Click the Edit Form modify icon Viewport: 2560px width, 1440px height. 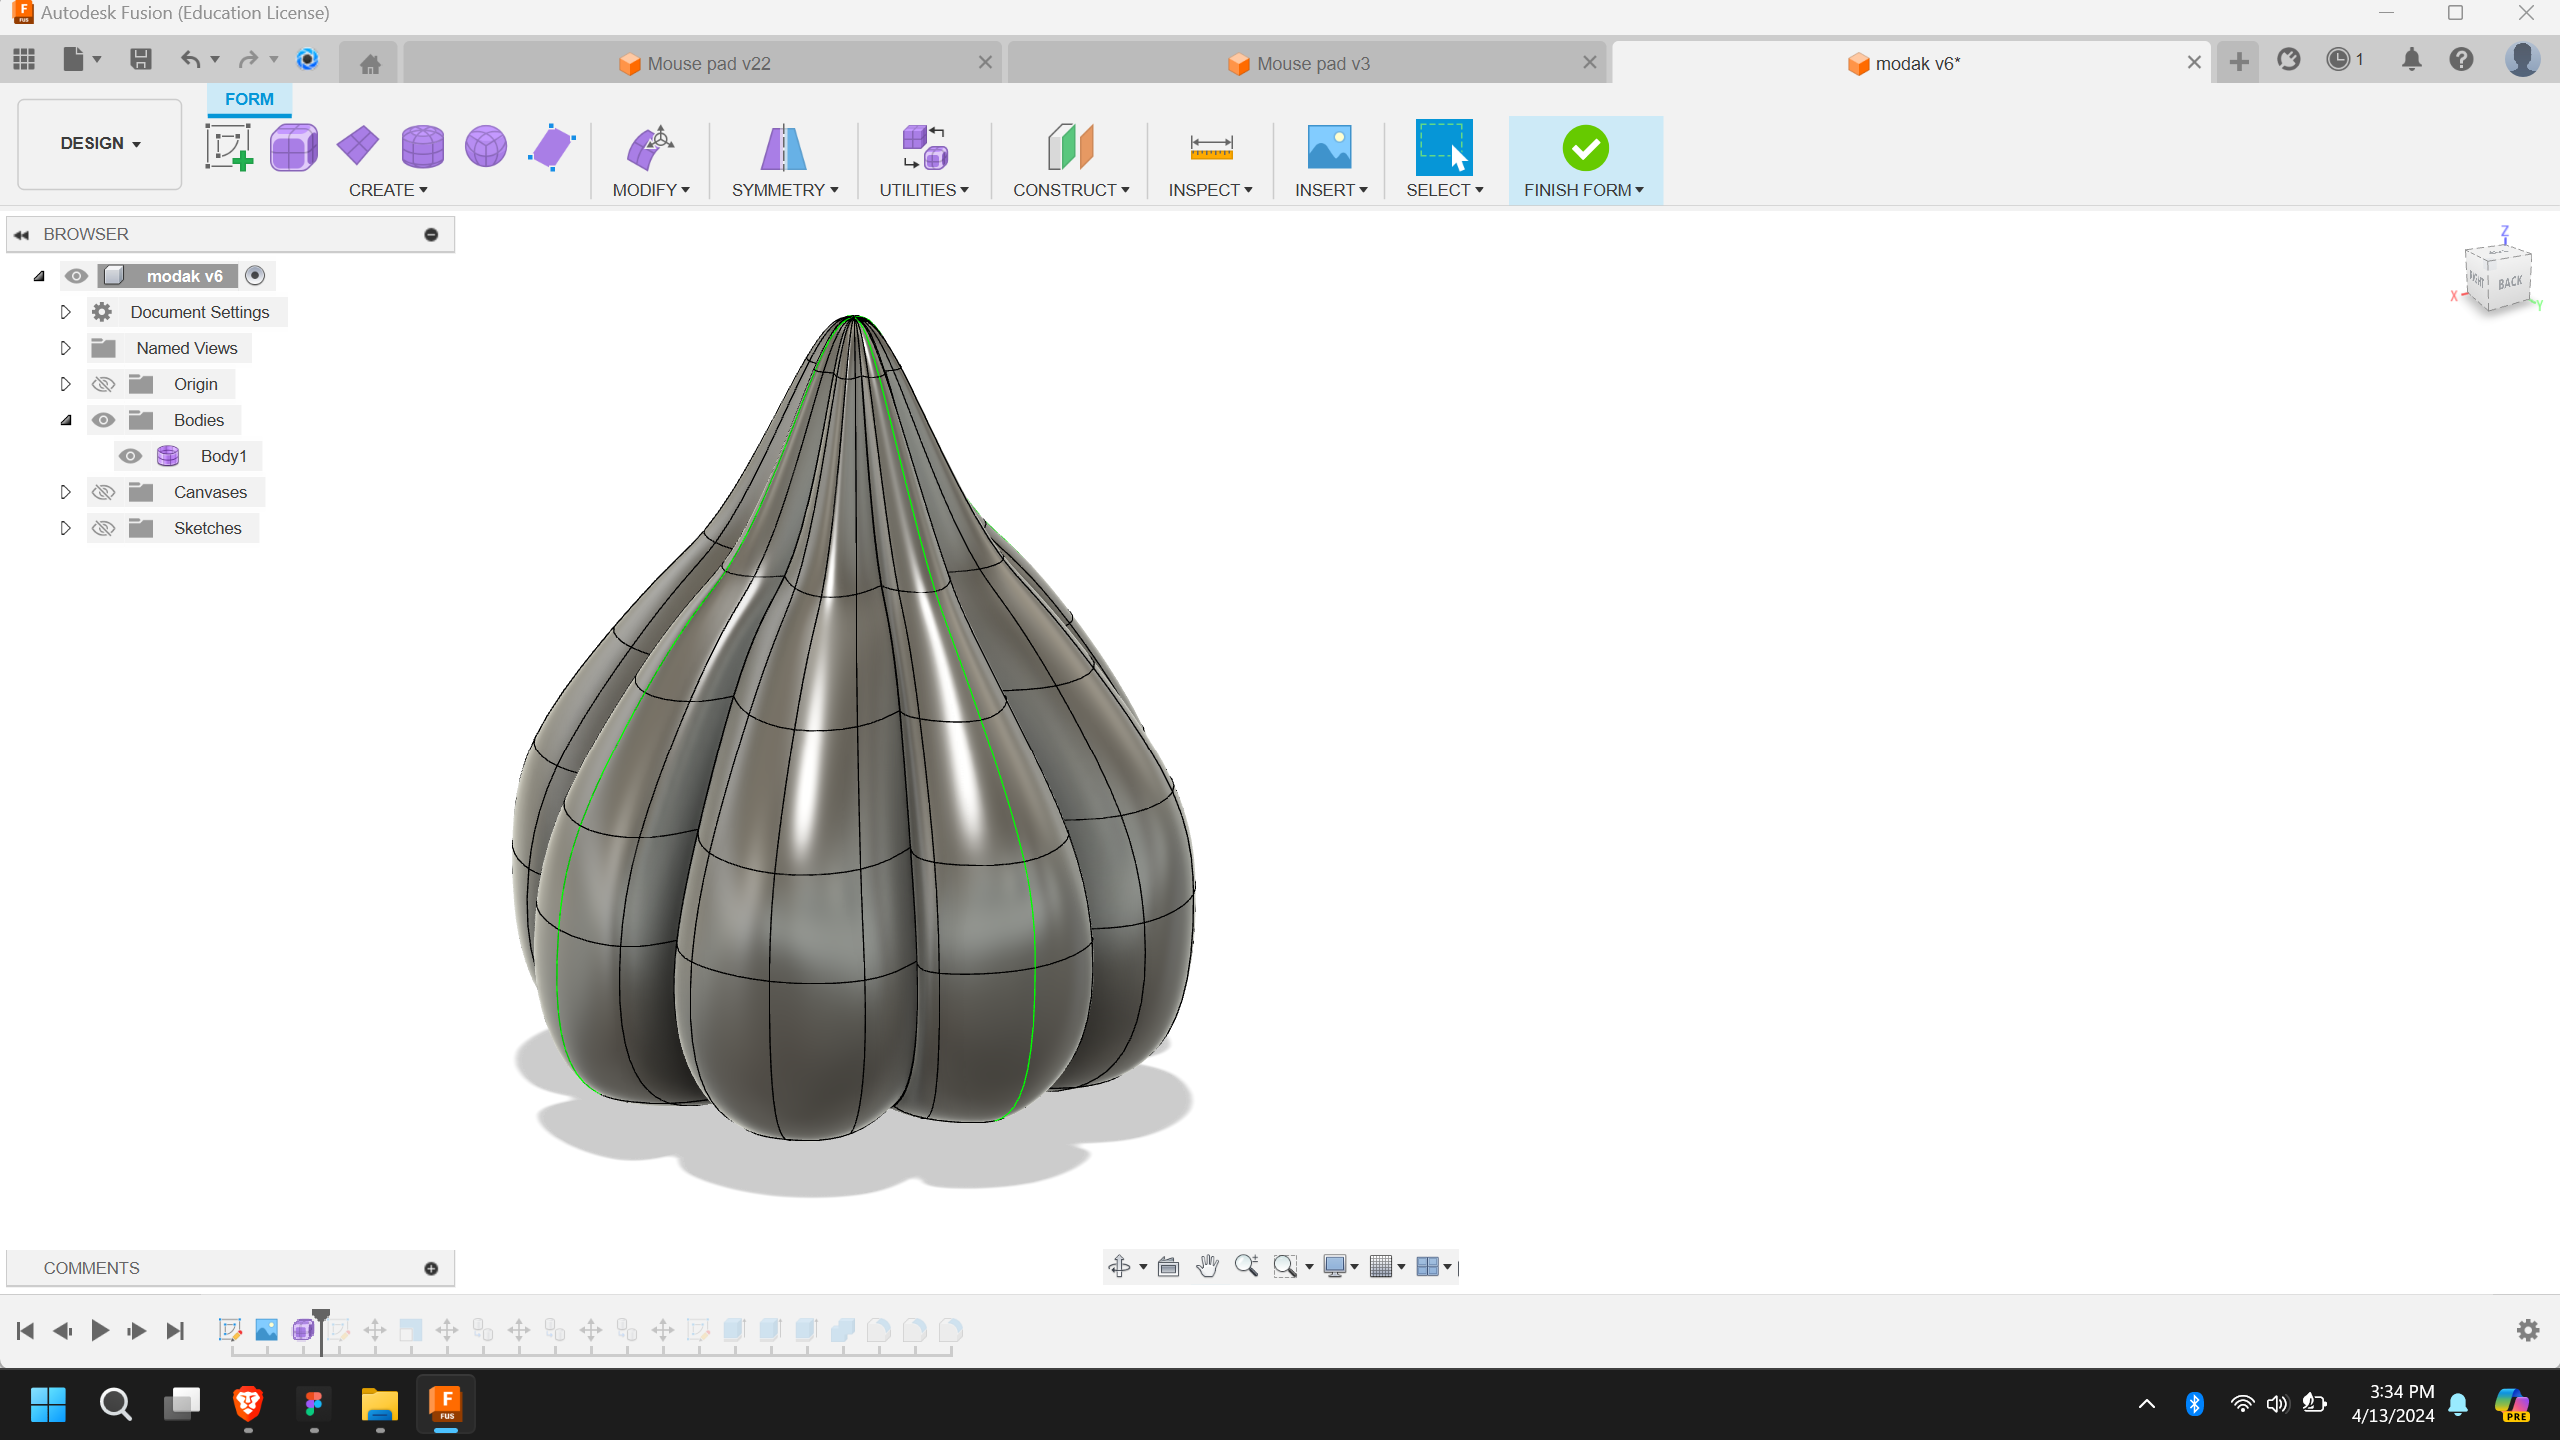pyautogui.click(x=651, y=147)
